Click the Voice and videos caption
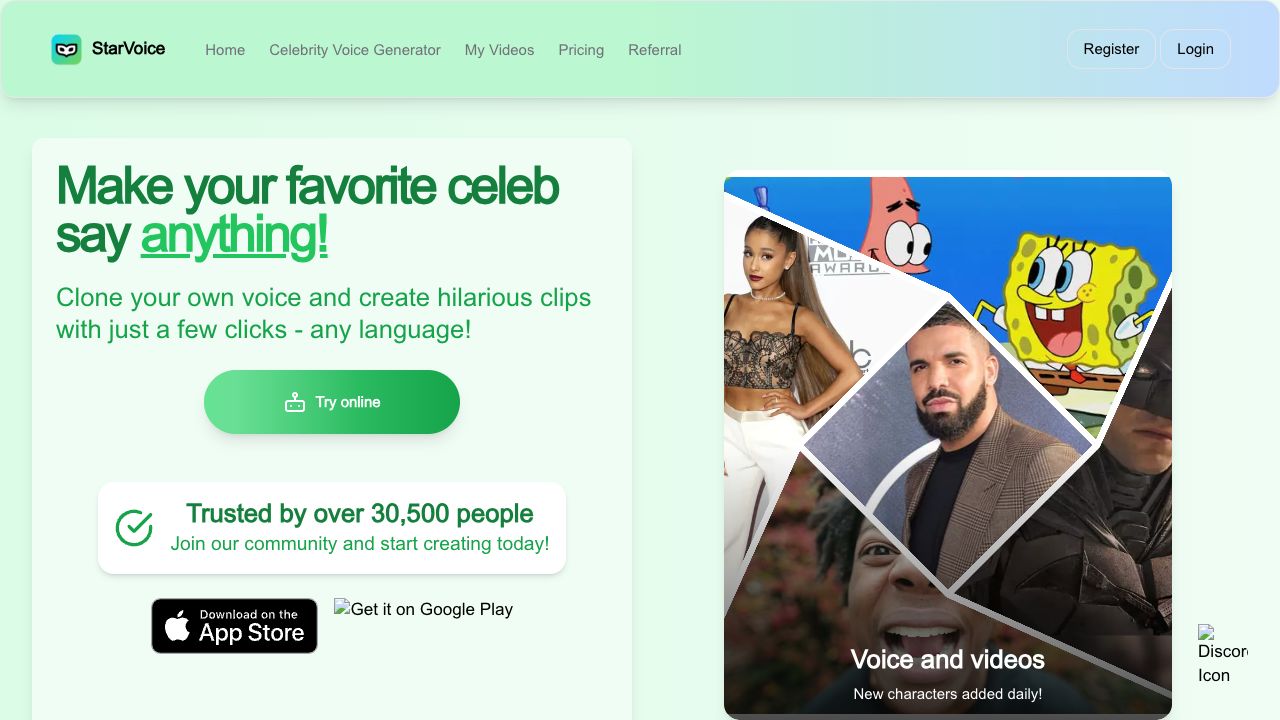Viewport: 1280px width, 720px height. [x=948, y=659]
